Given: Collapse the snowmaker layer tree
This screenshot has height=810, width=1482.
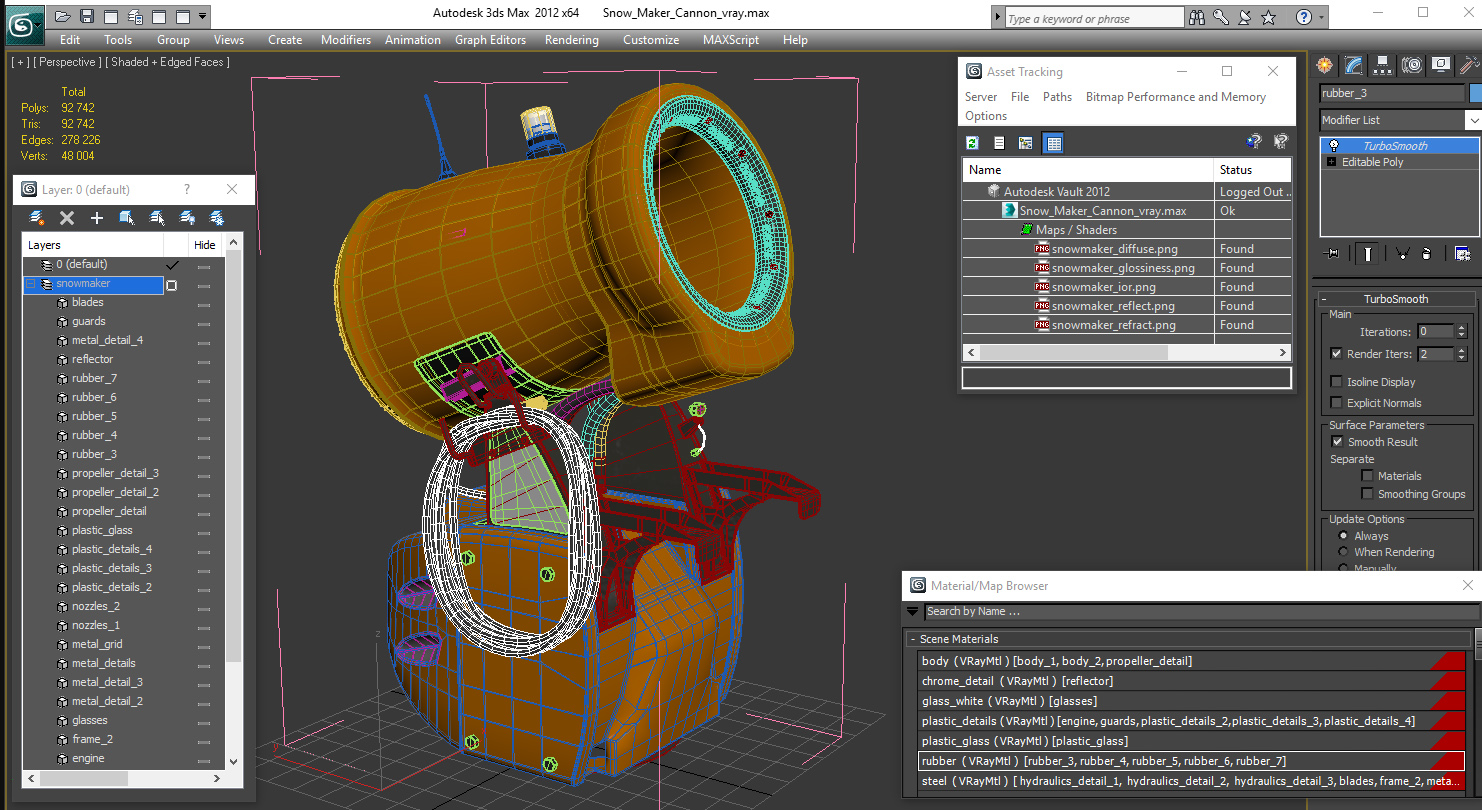Looking at the screenshot, I should coord(31,284).
